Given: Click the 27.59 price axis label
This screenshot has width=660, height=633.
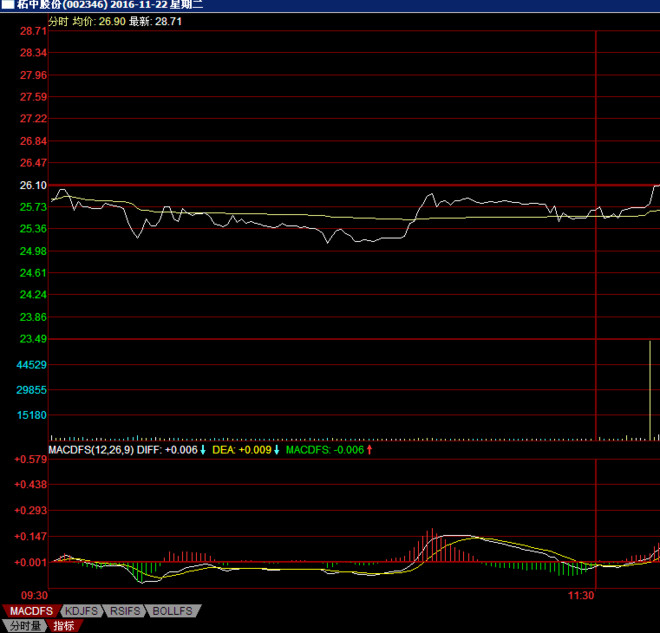Looking at the screenshot, I should [33, 97].
